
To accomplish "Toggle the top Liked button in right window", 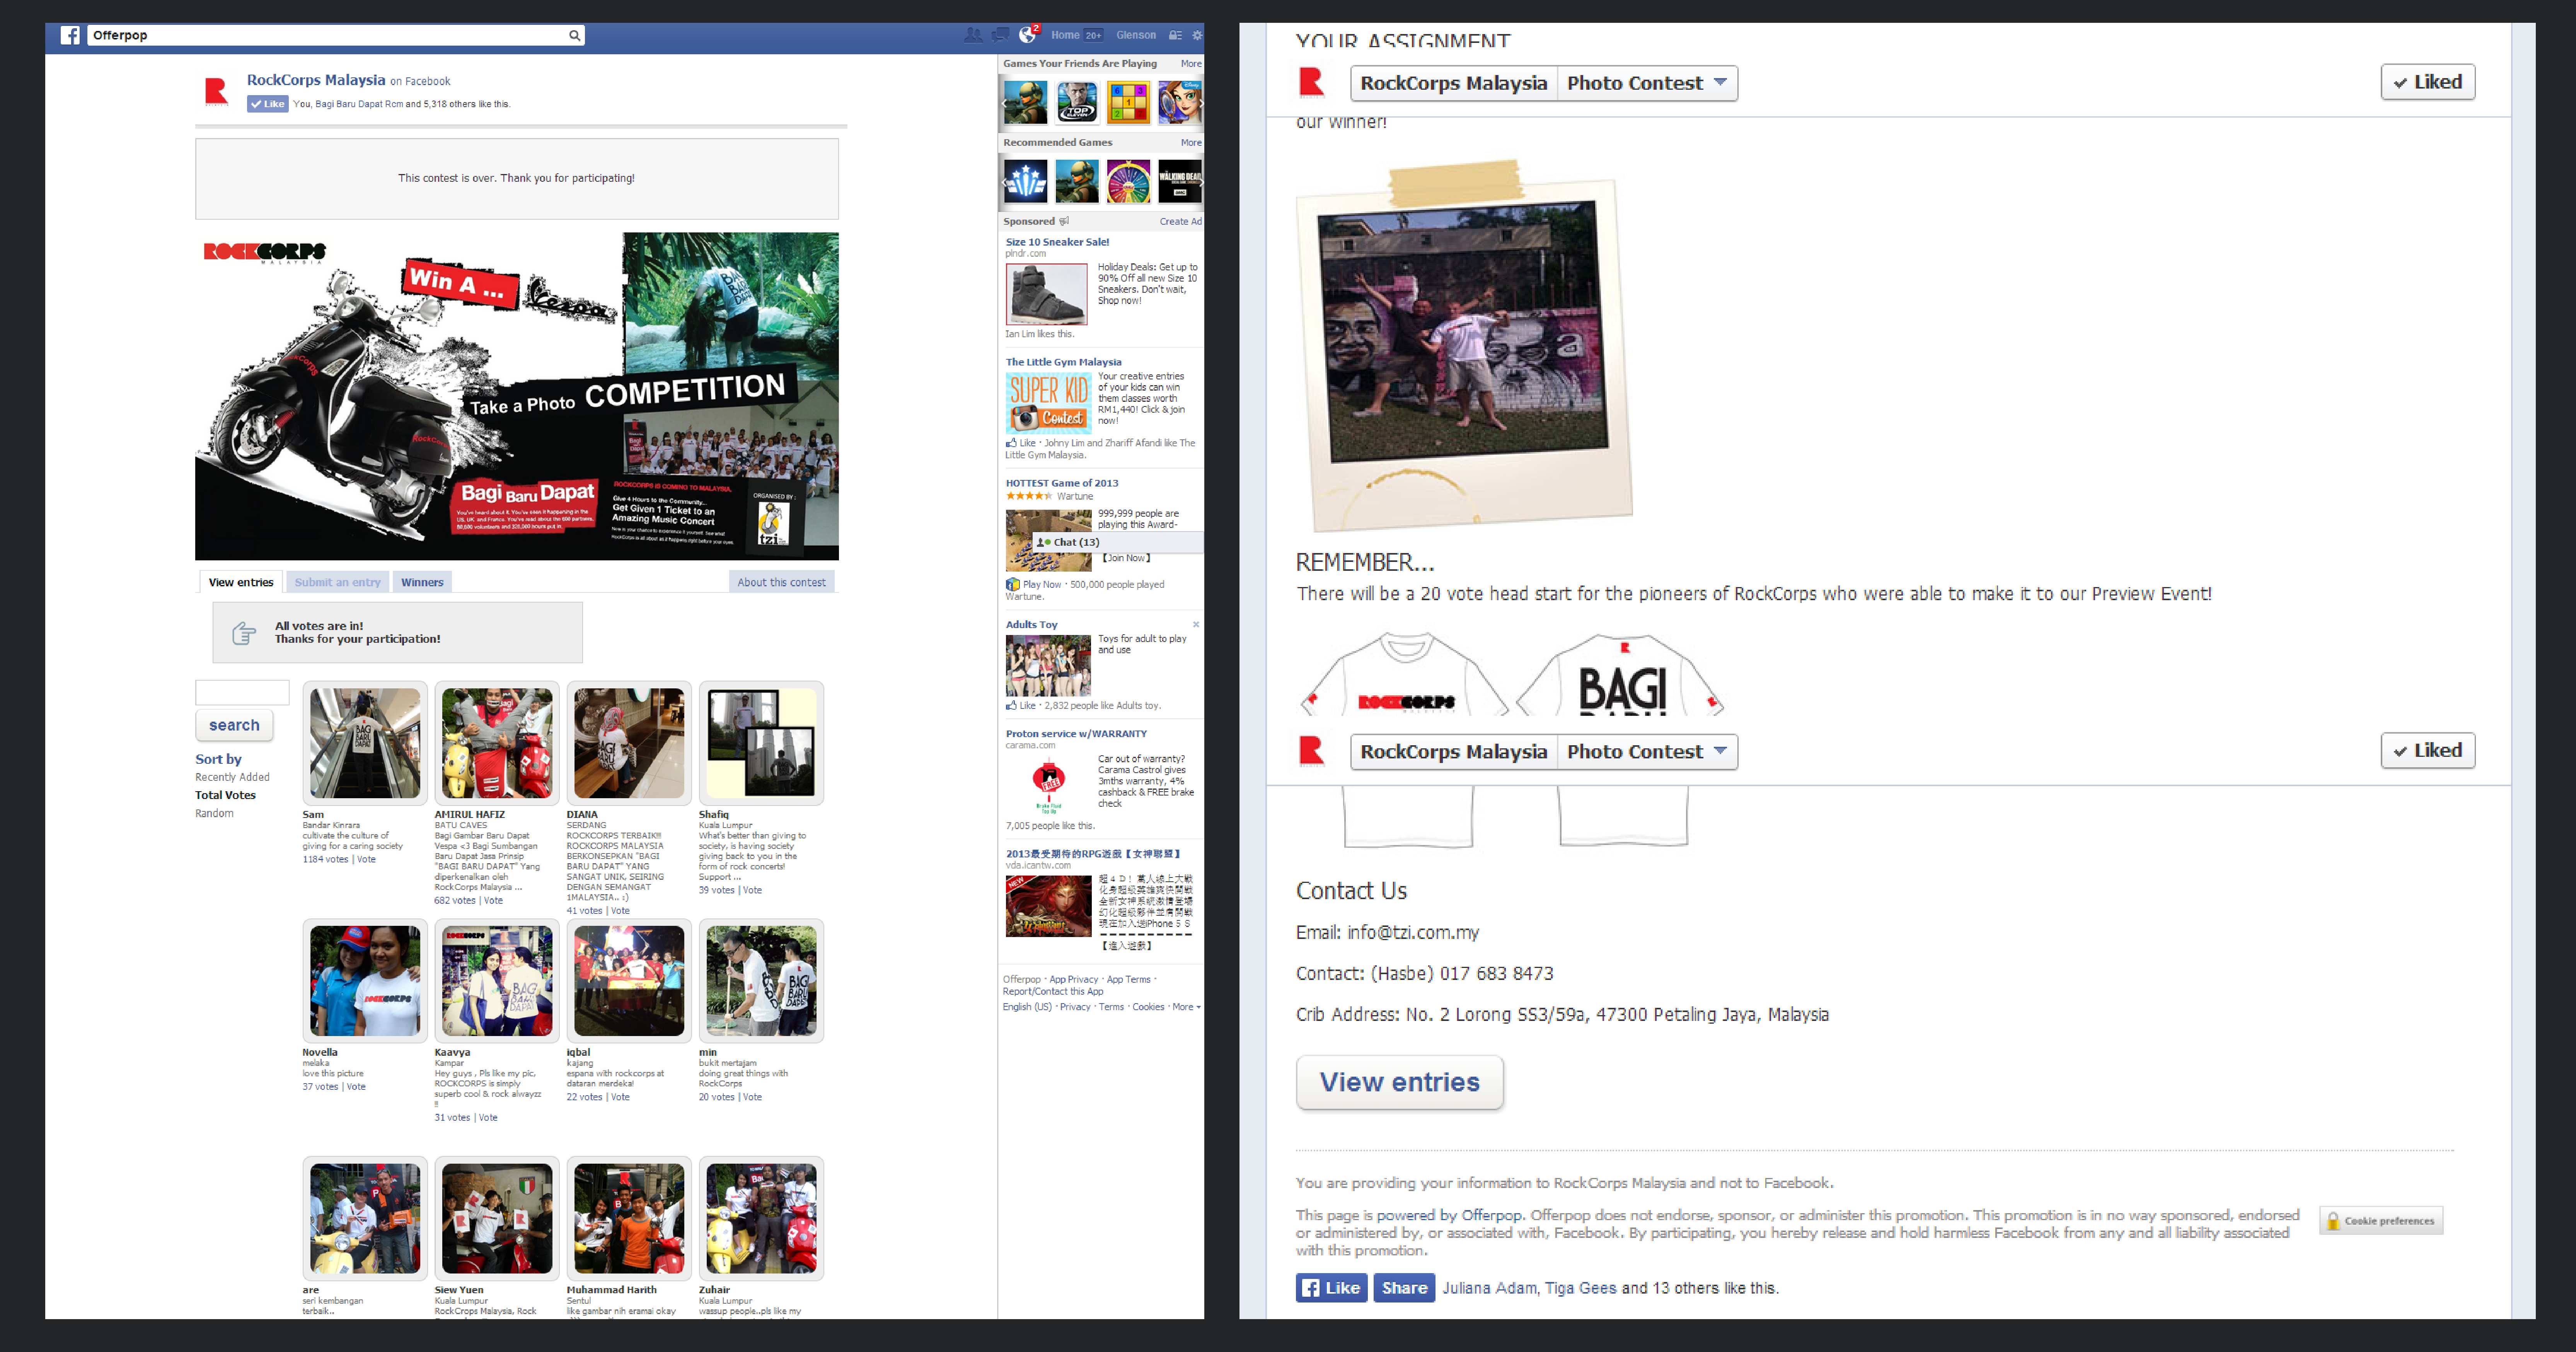I will 2427,82.
